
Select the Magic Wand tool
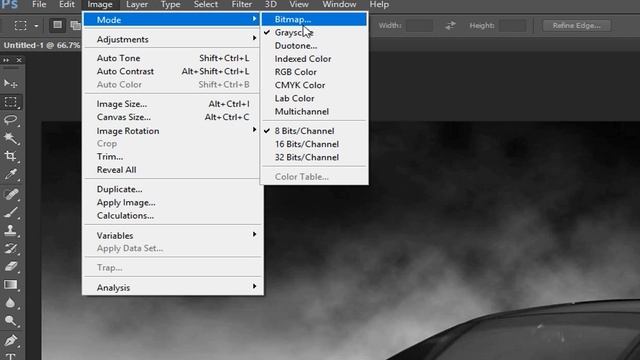(x=11, y=138)
